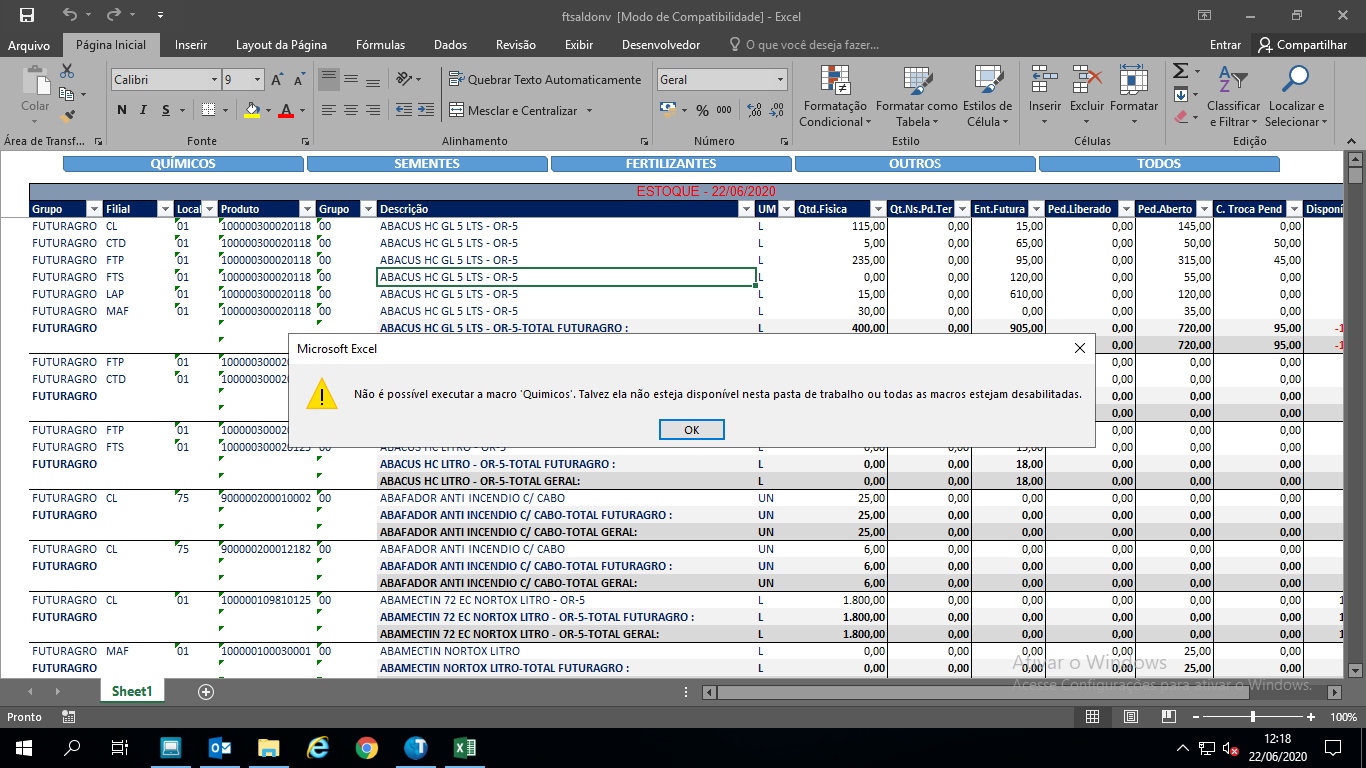Click the Windows Start button
Viewport: 1366px width, 768px height.
(23, 747)
